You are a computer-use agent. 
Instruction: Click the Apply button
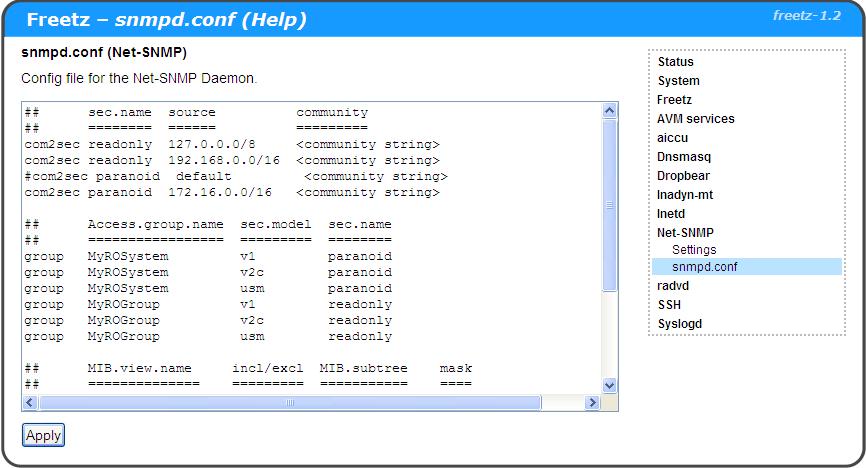coord(43,435)
